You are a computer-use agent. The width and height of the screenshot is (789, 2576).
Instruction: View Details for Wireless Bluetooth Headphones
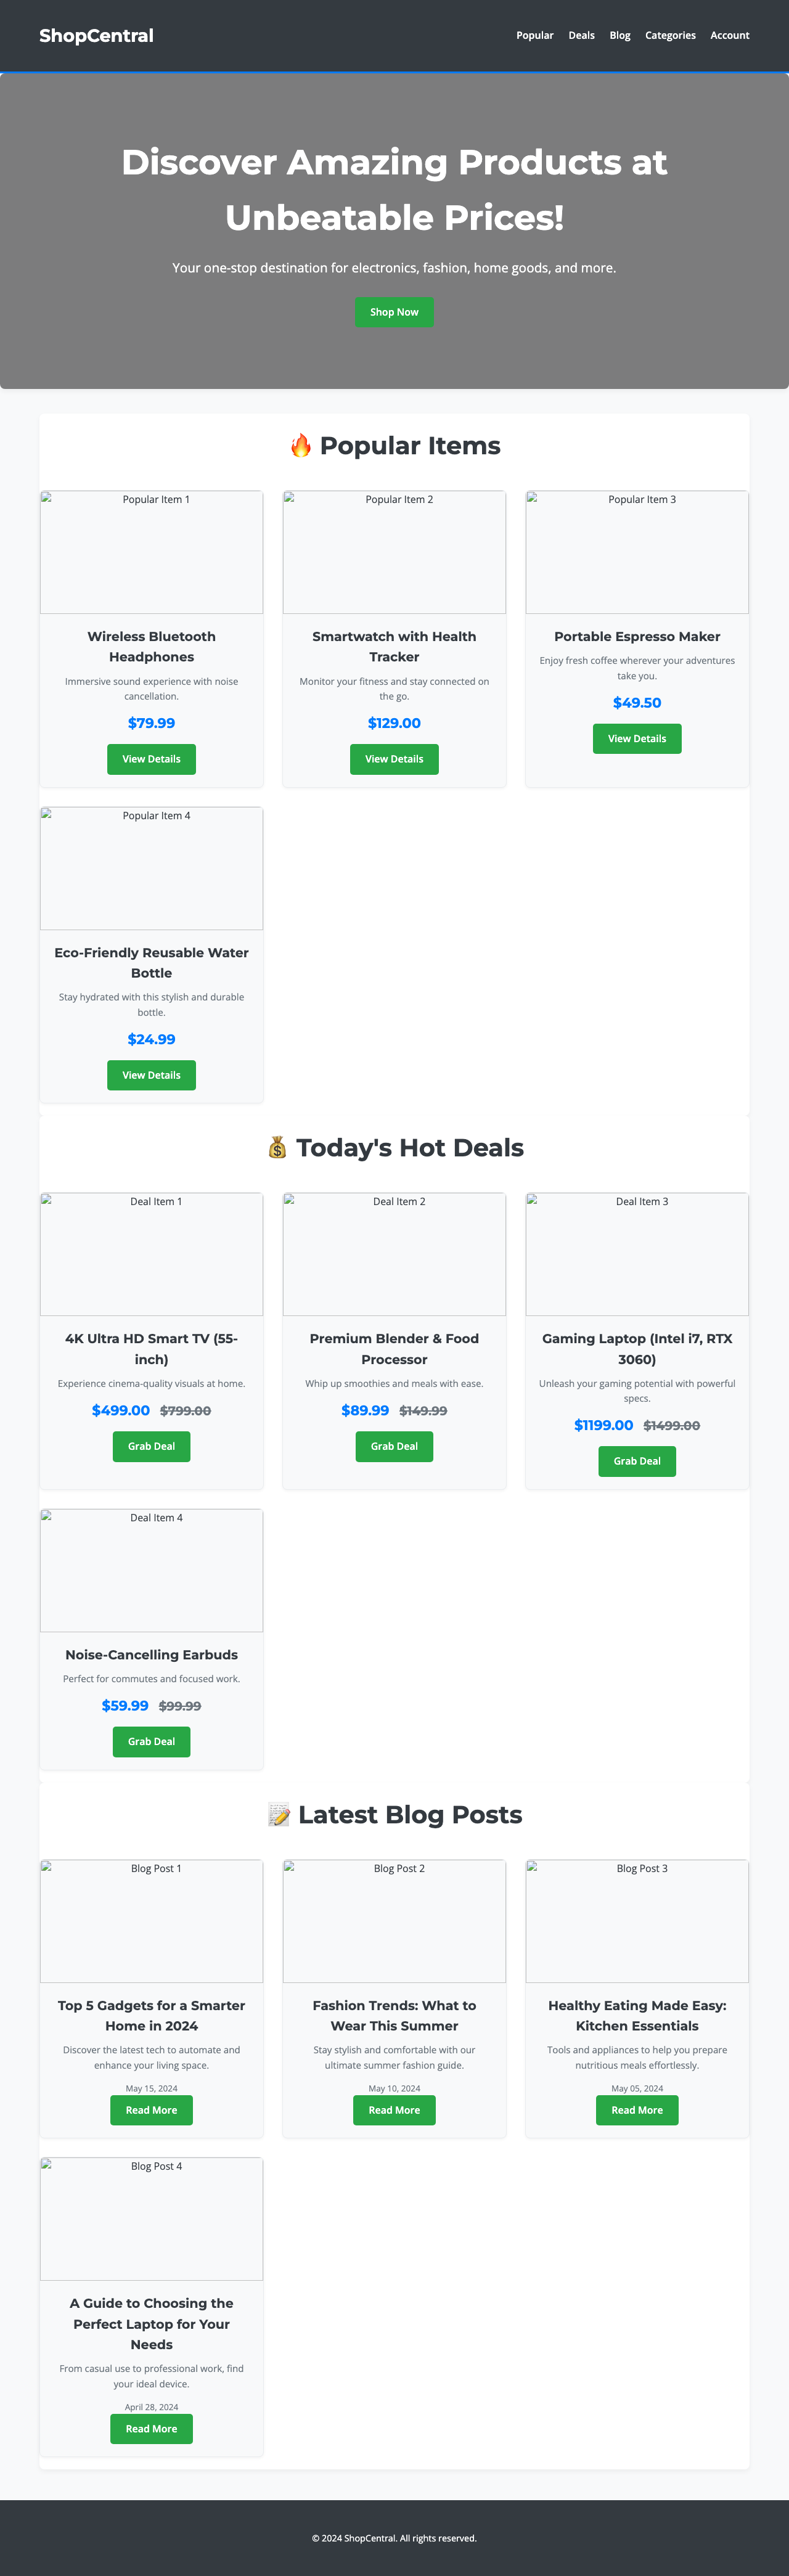(x=151, y=758)
